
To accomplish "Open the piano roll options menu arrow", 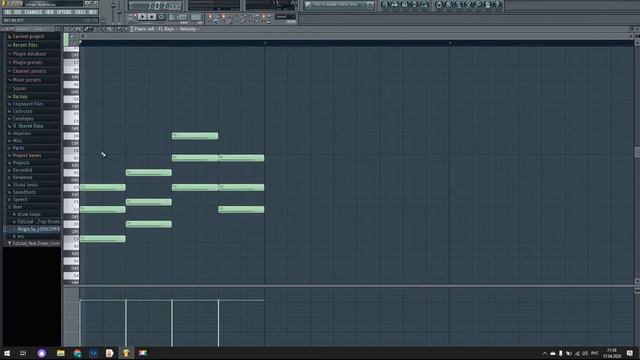I will pos(67,29).
